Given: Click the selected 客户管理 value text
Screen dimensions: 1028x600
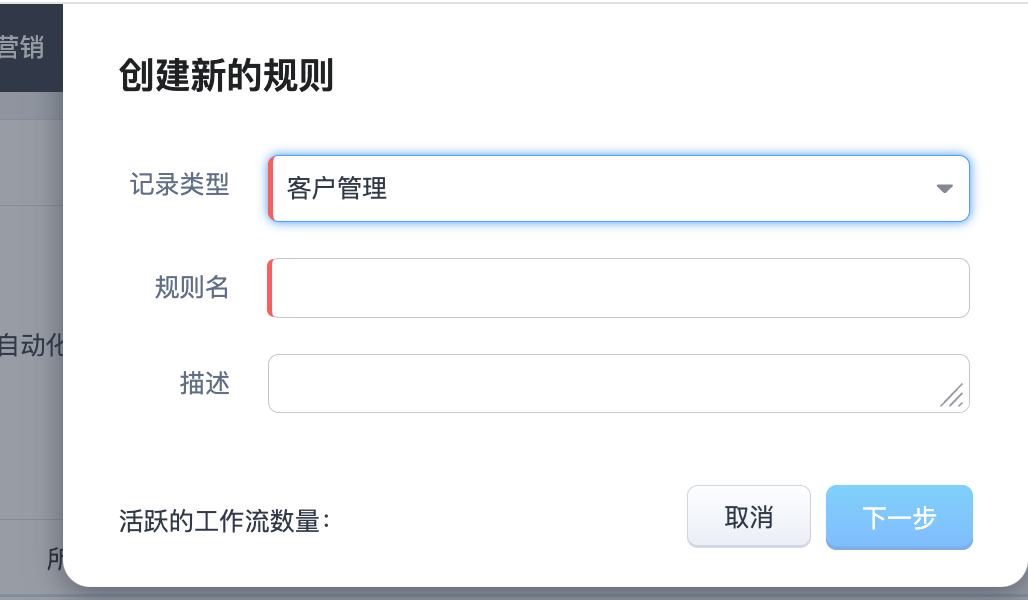Looking at the screenshot, I should [x=337, y=188].
